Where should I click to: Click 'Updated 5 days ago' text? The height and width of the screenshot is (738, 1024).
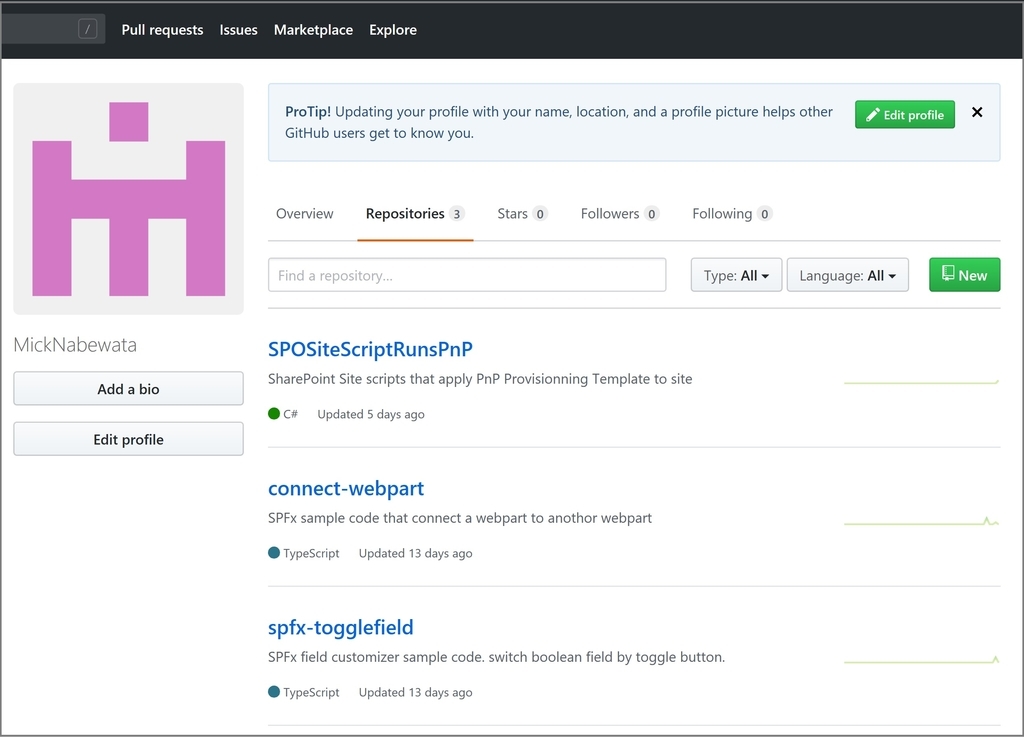(x=371, y=414)
